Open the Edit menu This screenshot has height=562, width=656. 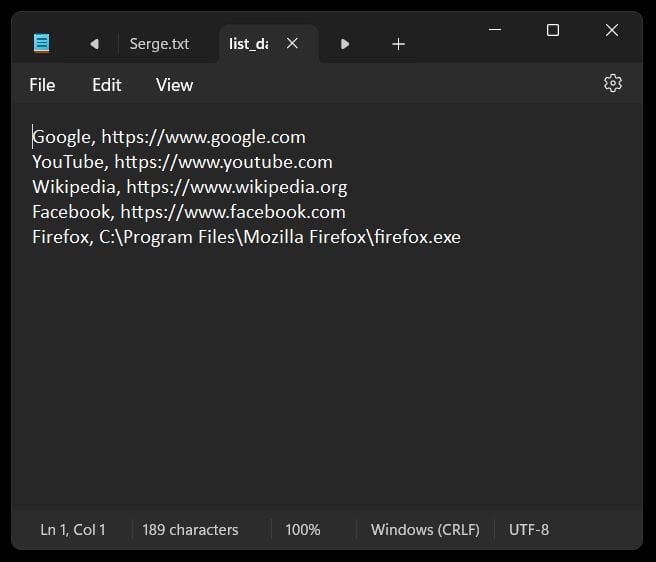(x=107, y=85)
